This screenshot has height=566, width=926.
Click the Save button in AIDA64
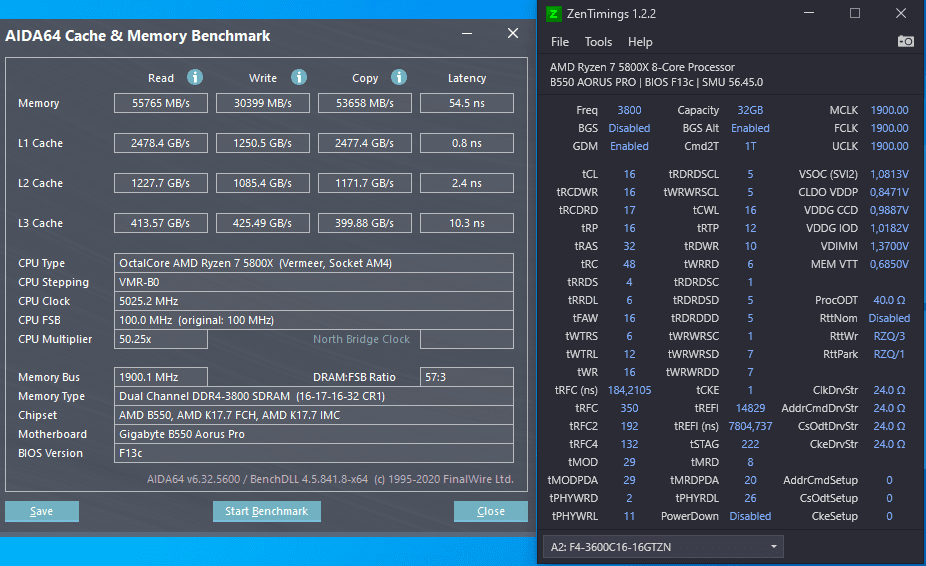[x=42, y=511]
